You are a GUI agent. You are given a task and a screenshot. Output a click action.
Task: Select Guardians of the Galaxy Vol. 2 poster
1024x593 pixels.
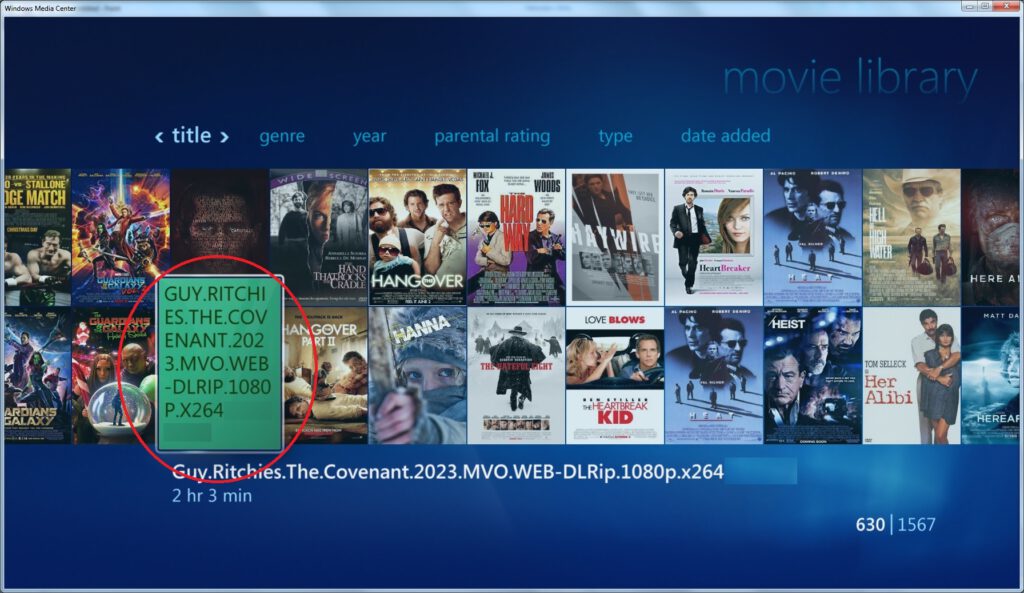[121, 237]
